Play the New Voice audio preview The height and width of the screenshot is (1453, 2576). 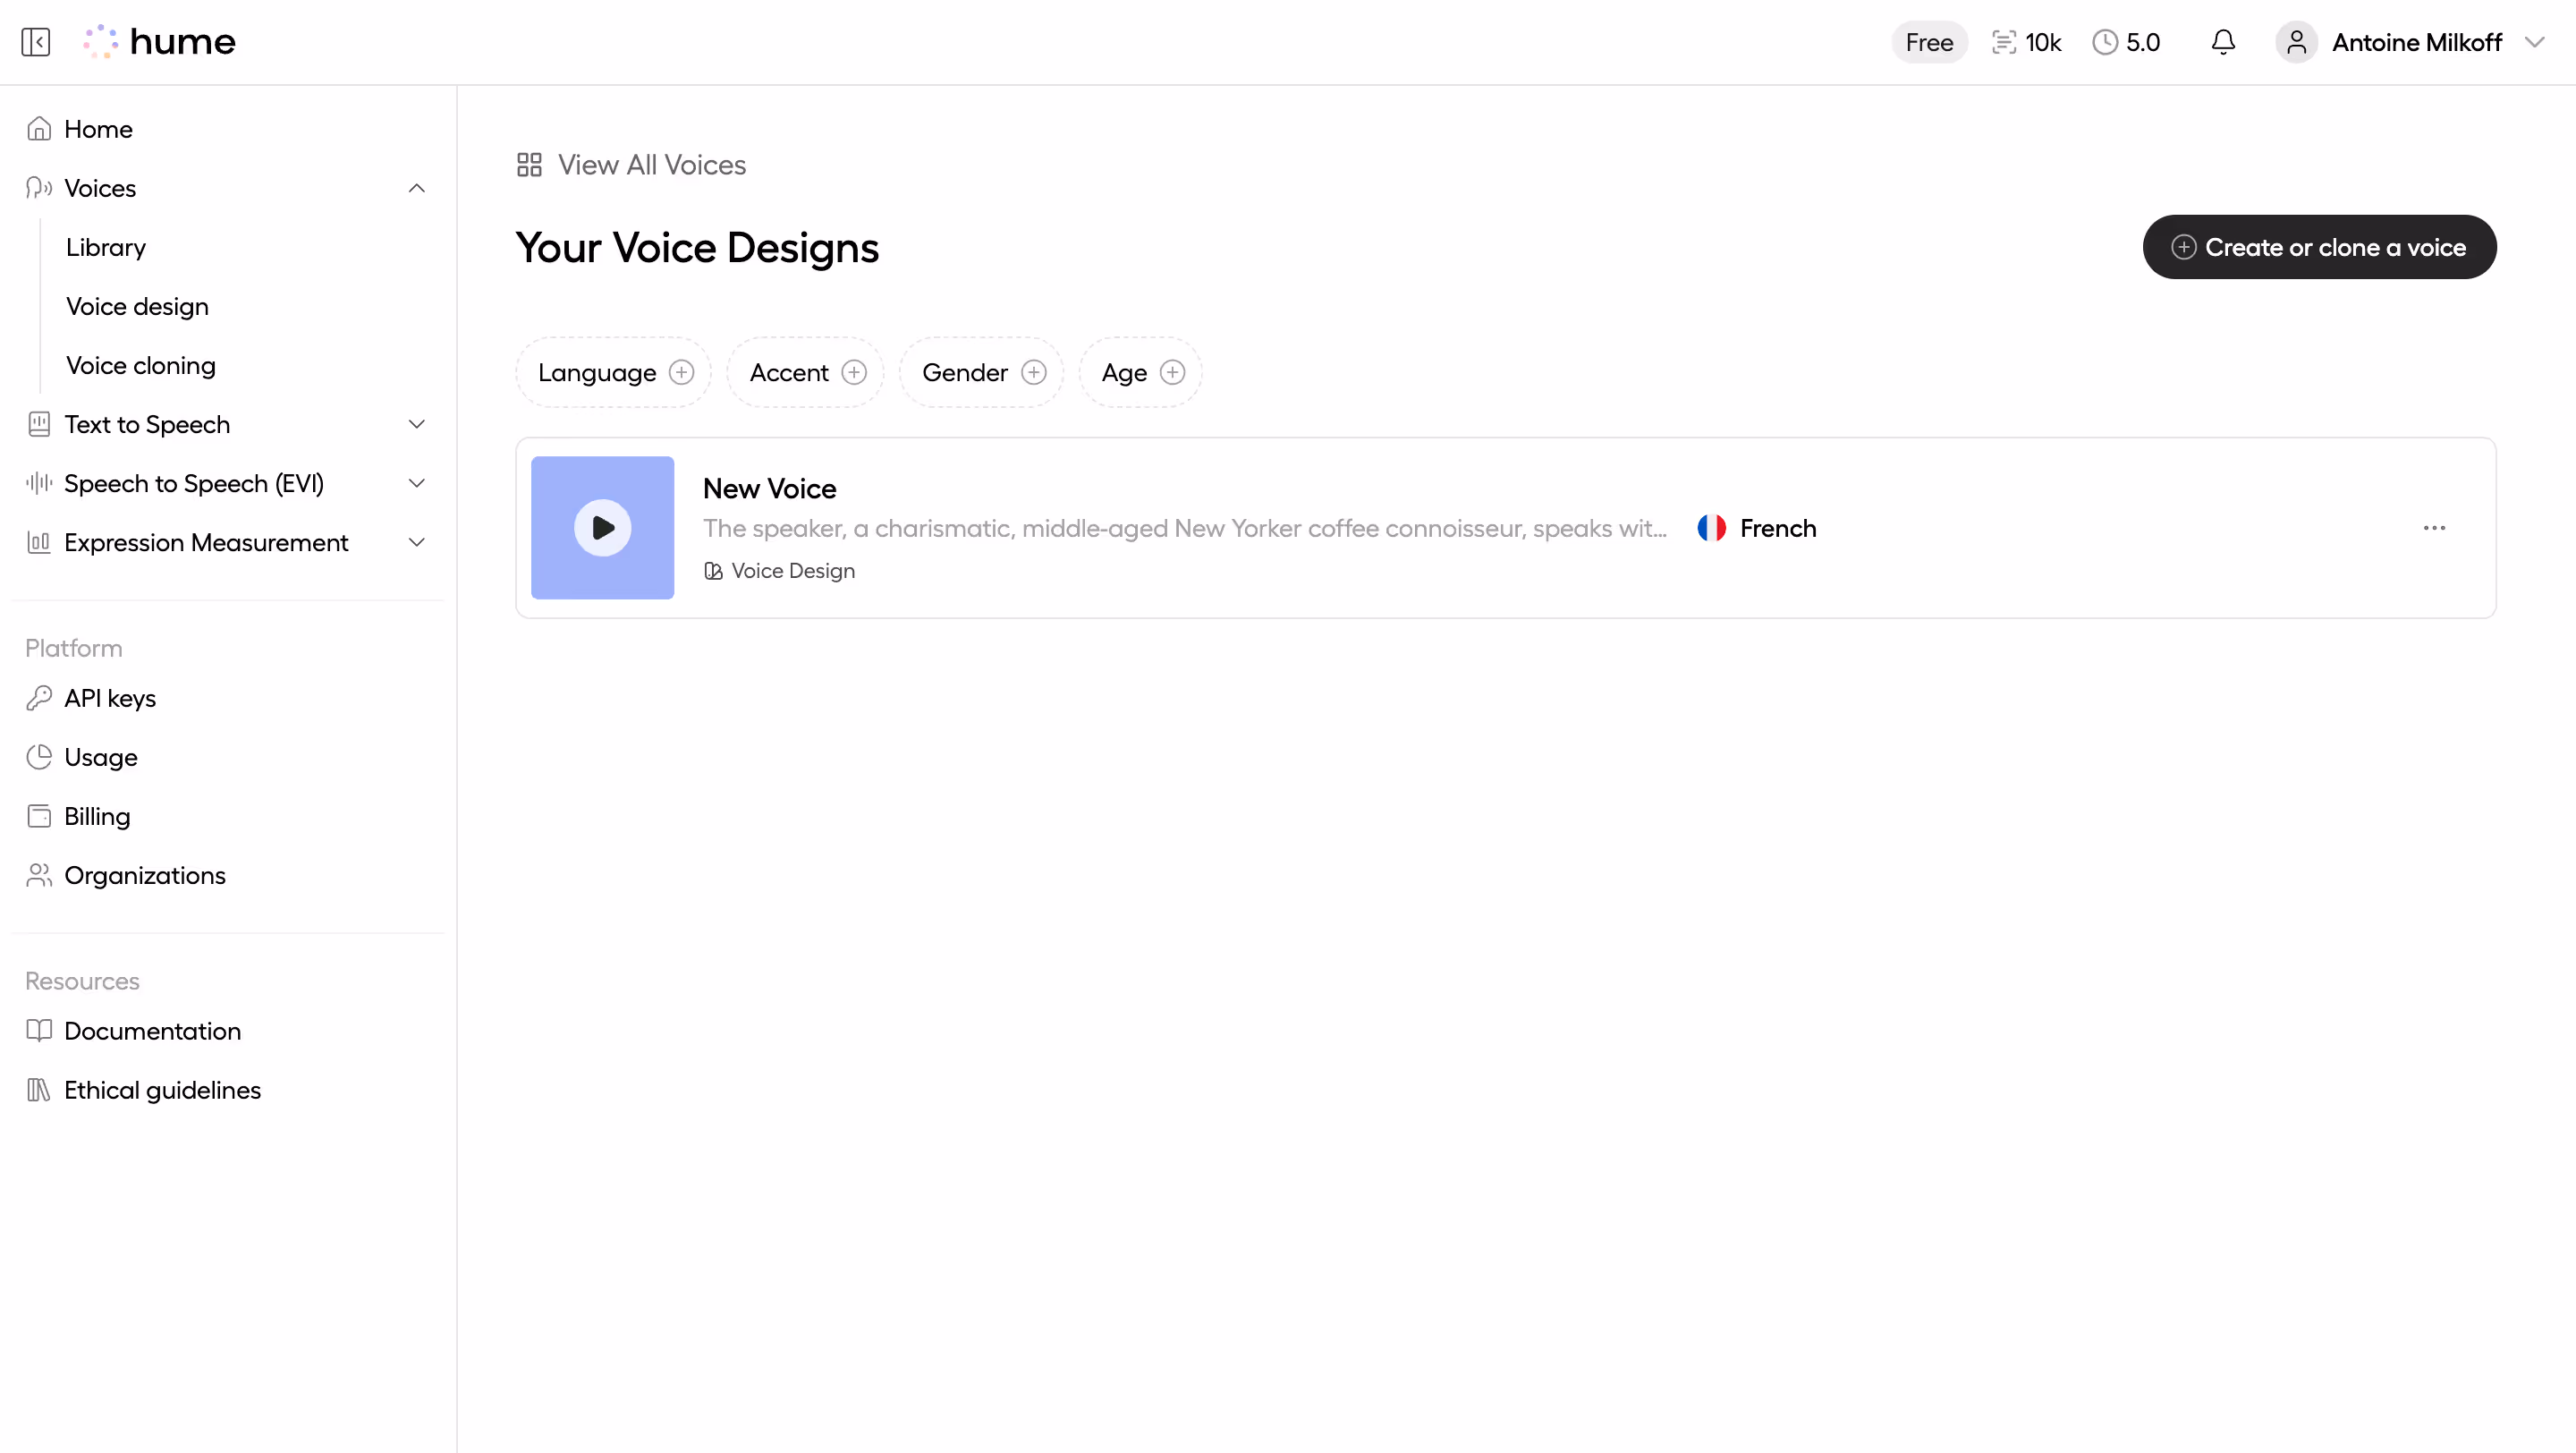pyautogui.click(x=602, y=527)
